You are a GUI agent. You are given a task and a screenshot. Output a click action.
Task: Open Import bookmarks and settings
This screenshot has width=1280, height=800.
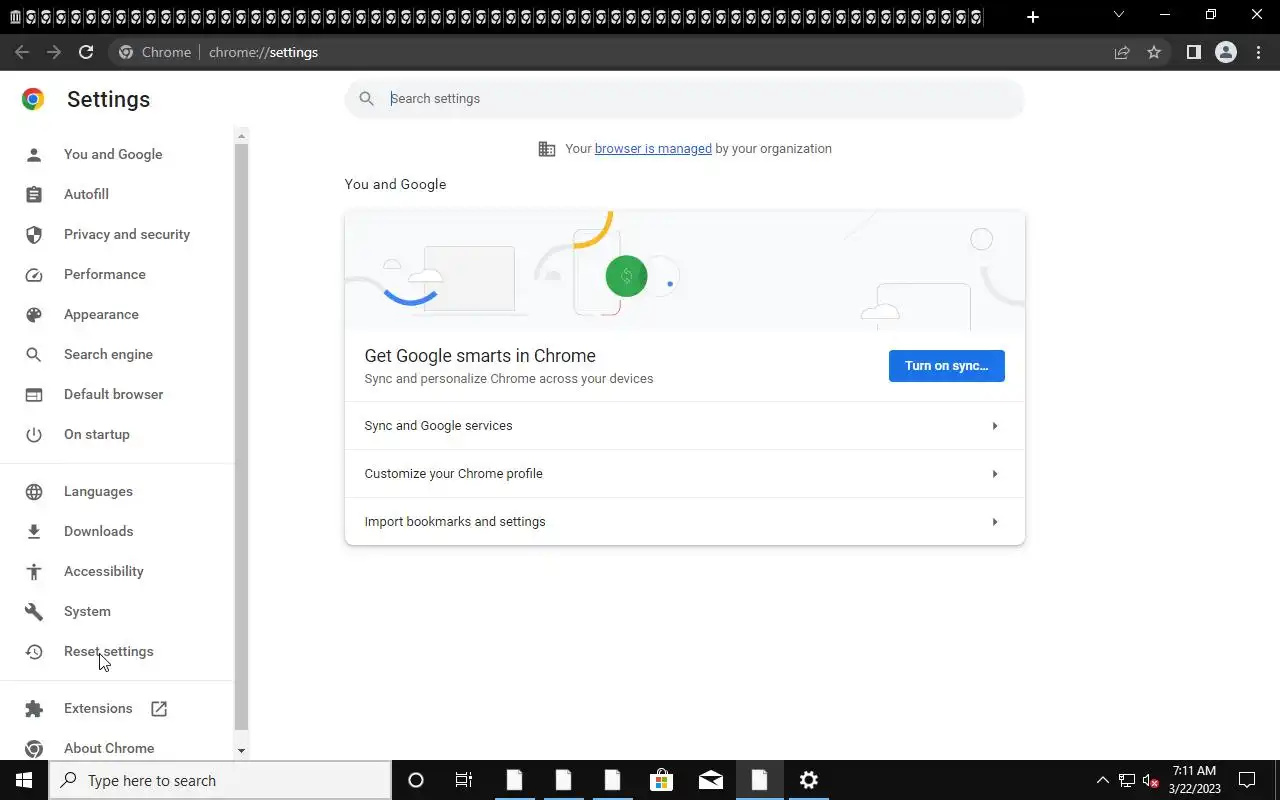[685, 522]
